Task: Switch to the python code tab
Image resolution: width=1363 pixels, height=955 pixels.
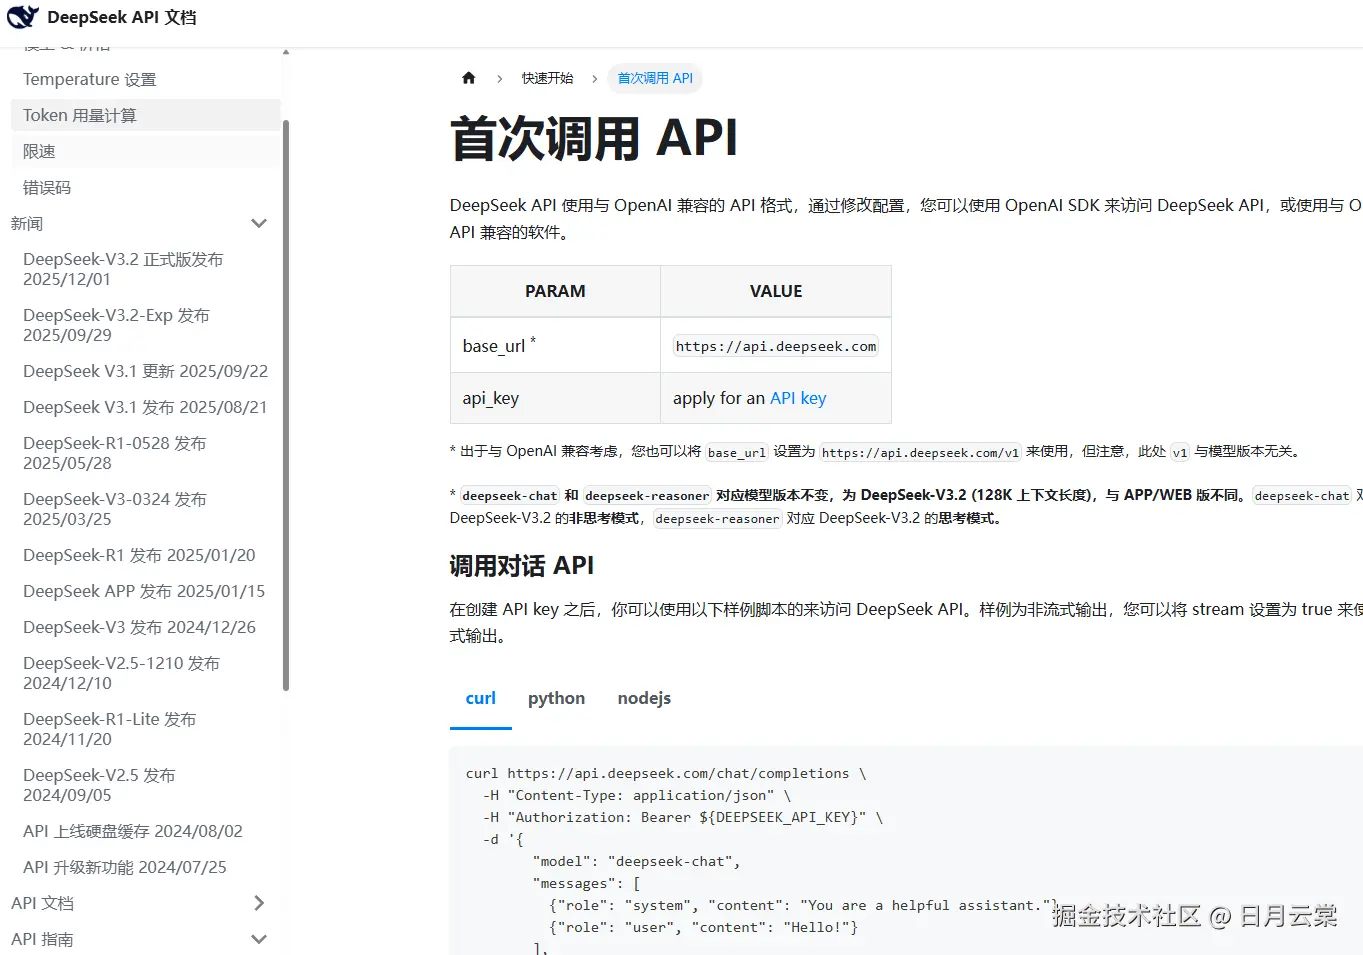Action: point(556,698)
